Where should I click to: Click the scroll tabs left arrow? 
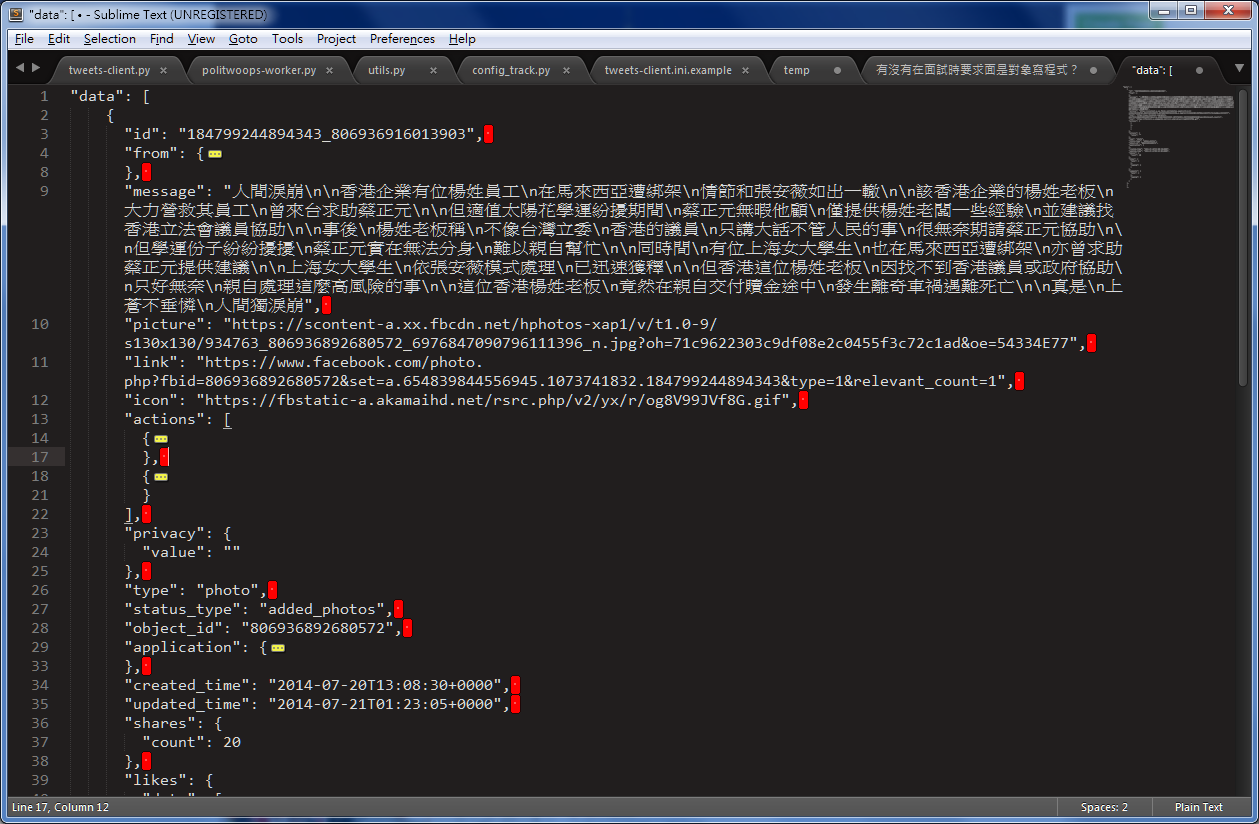pos(20,68)
